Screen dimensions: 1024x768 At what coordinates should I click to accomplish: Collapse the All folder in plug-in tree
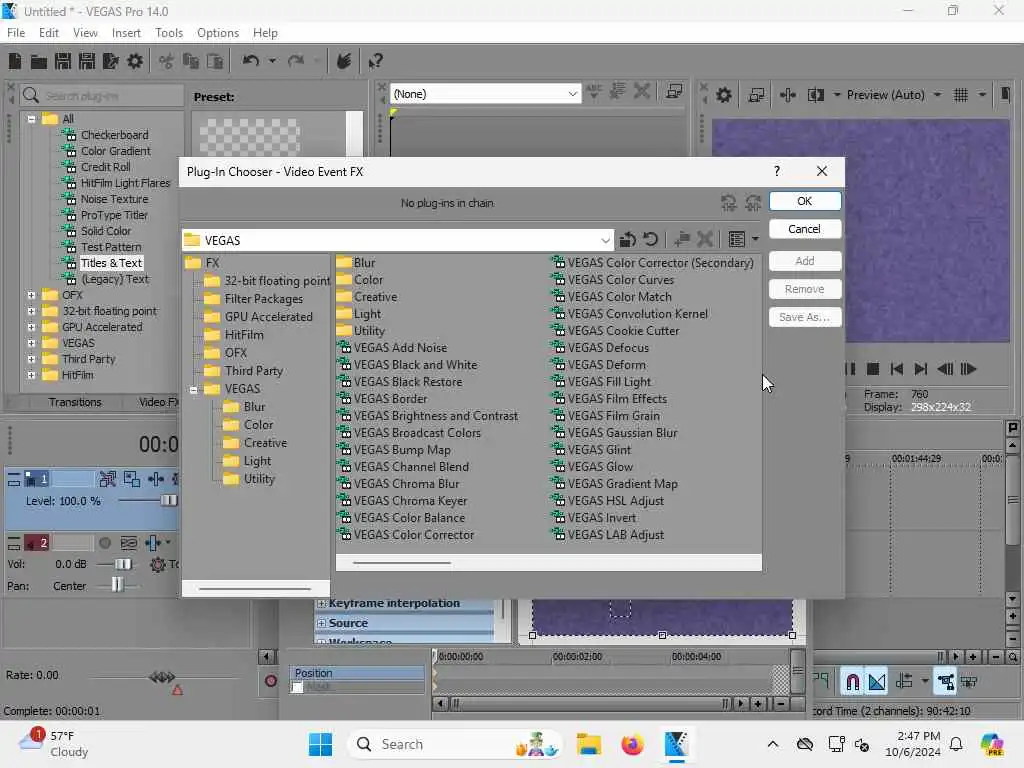click(x=31, y=119)
